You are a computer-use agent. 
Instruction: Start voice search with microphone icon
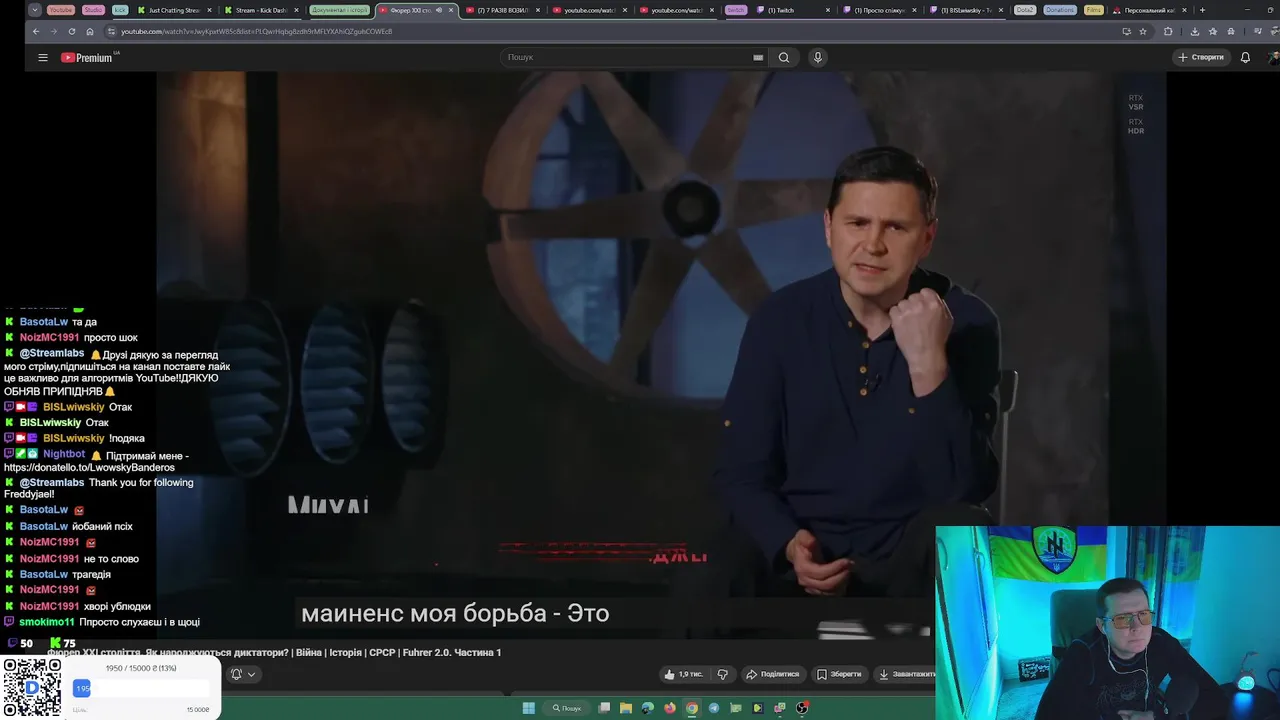817,57
